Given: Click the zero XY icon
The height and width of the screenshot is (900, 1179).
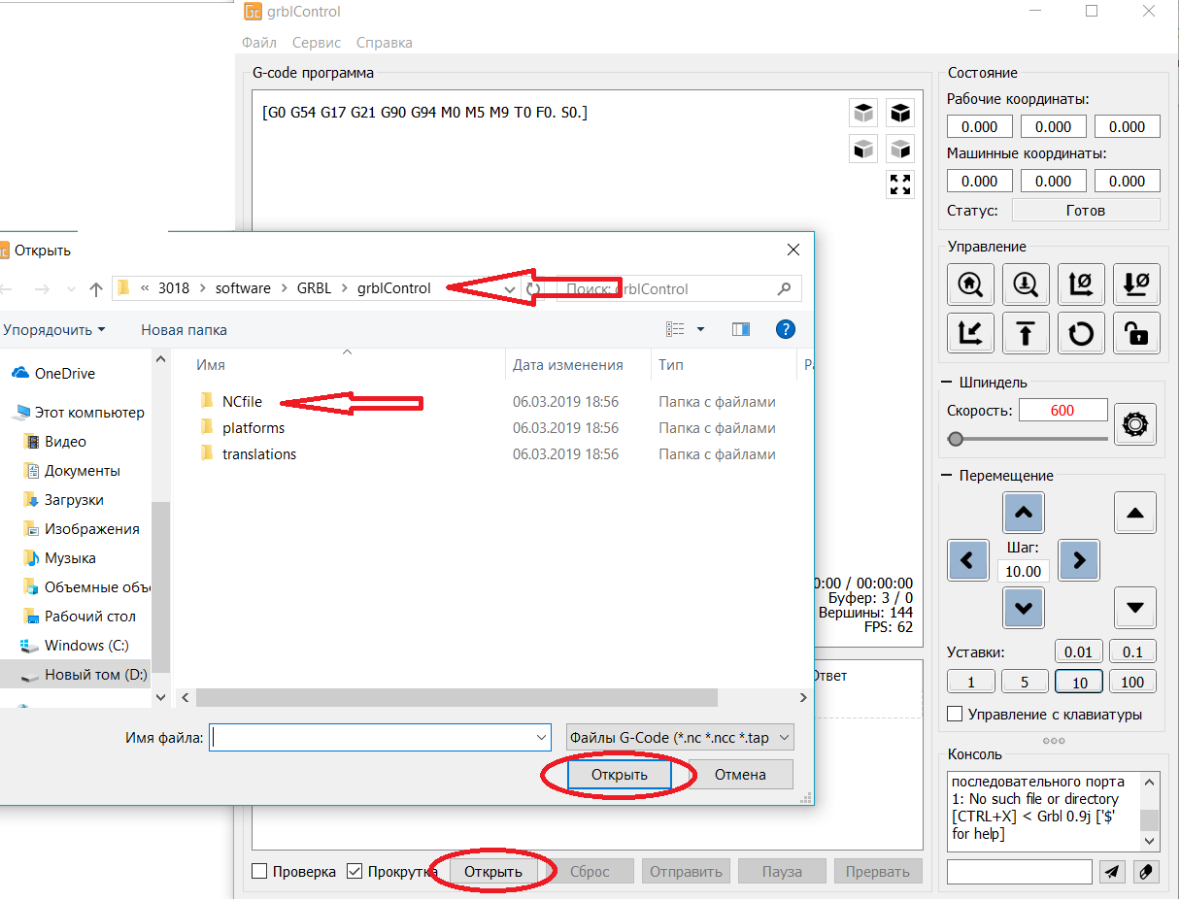Looking at the screenshot, I should (1080, 284).
